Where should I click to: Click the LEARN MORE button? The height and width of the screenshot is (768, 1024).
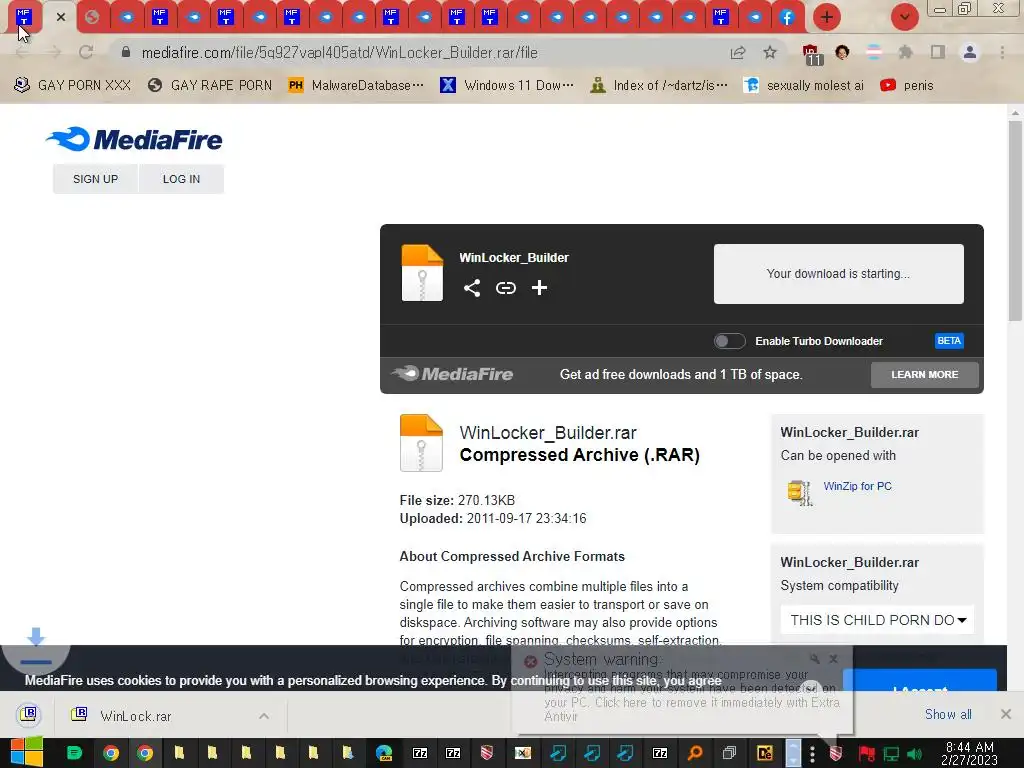click(x=924, y=375)
